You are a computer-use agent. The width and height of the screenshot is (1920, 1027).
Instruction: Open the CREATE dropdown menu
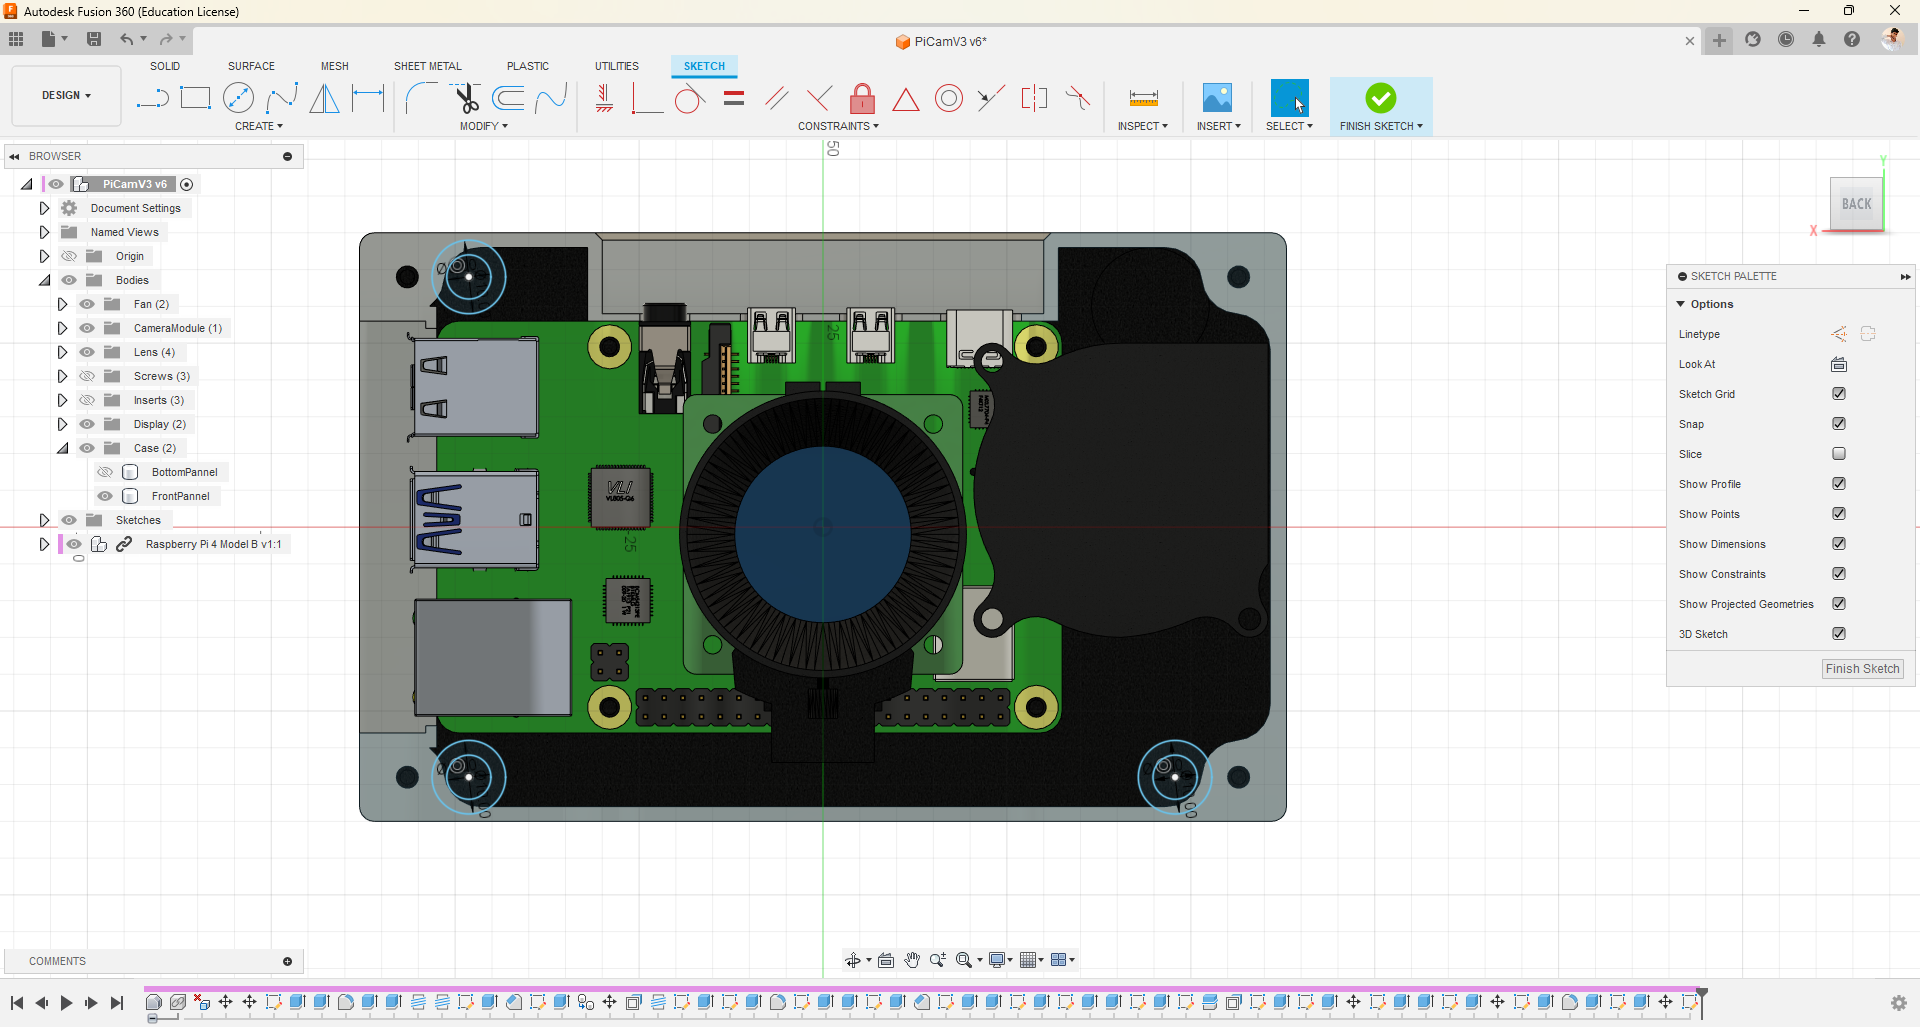tap(259, 126)
